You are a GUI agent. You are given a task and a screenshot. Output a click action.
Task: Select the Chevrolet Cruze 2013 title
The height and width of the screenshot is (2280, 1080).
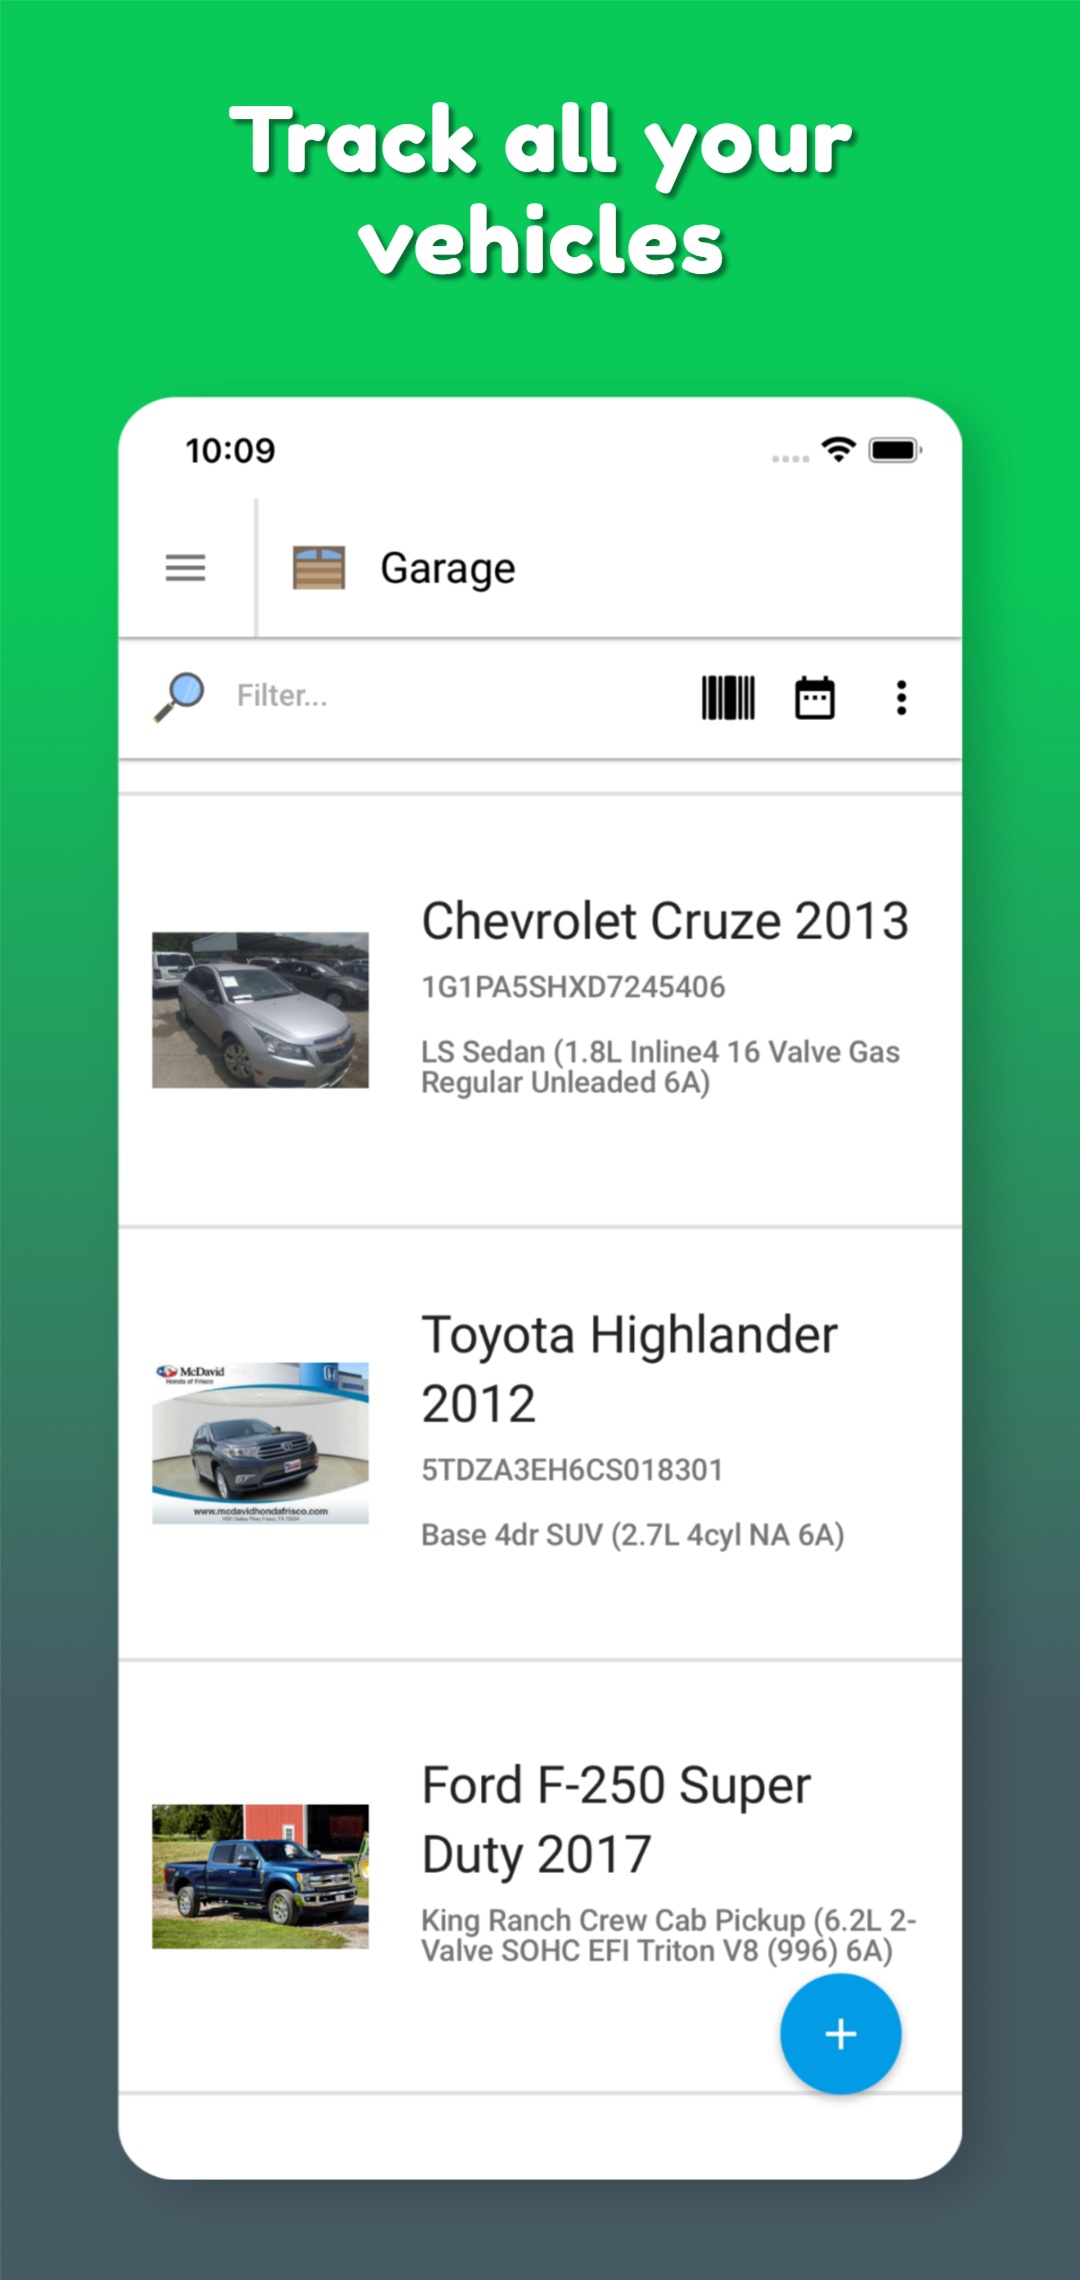665,921
